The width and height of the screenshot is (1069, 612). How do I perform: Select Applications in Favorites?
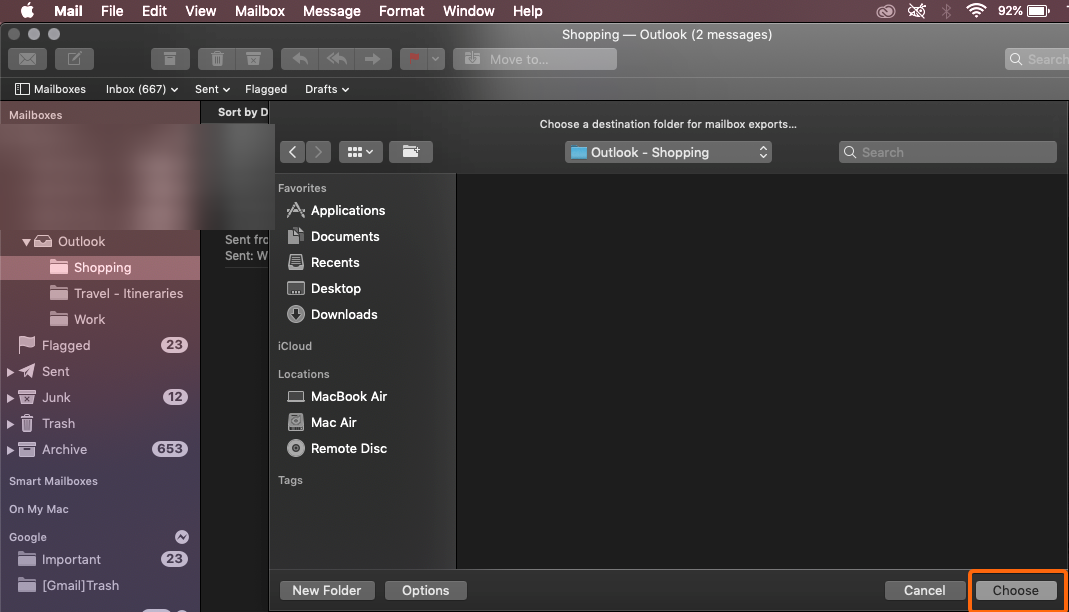point(348,211)
